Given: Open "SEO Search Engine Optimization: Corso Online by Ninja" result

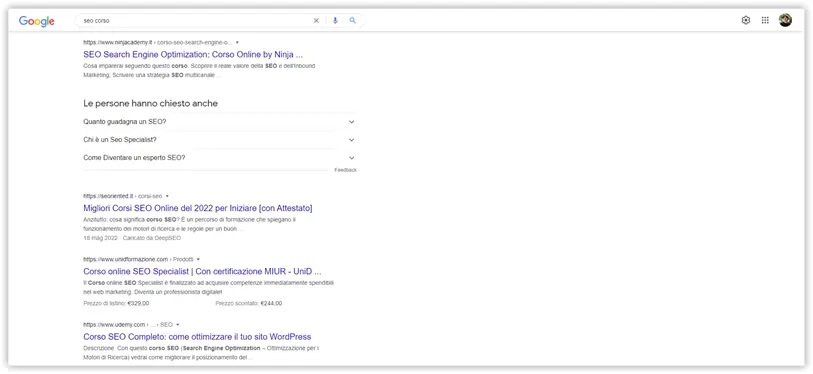Looking at the screenshot, I should (x=193, y=54).
